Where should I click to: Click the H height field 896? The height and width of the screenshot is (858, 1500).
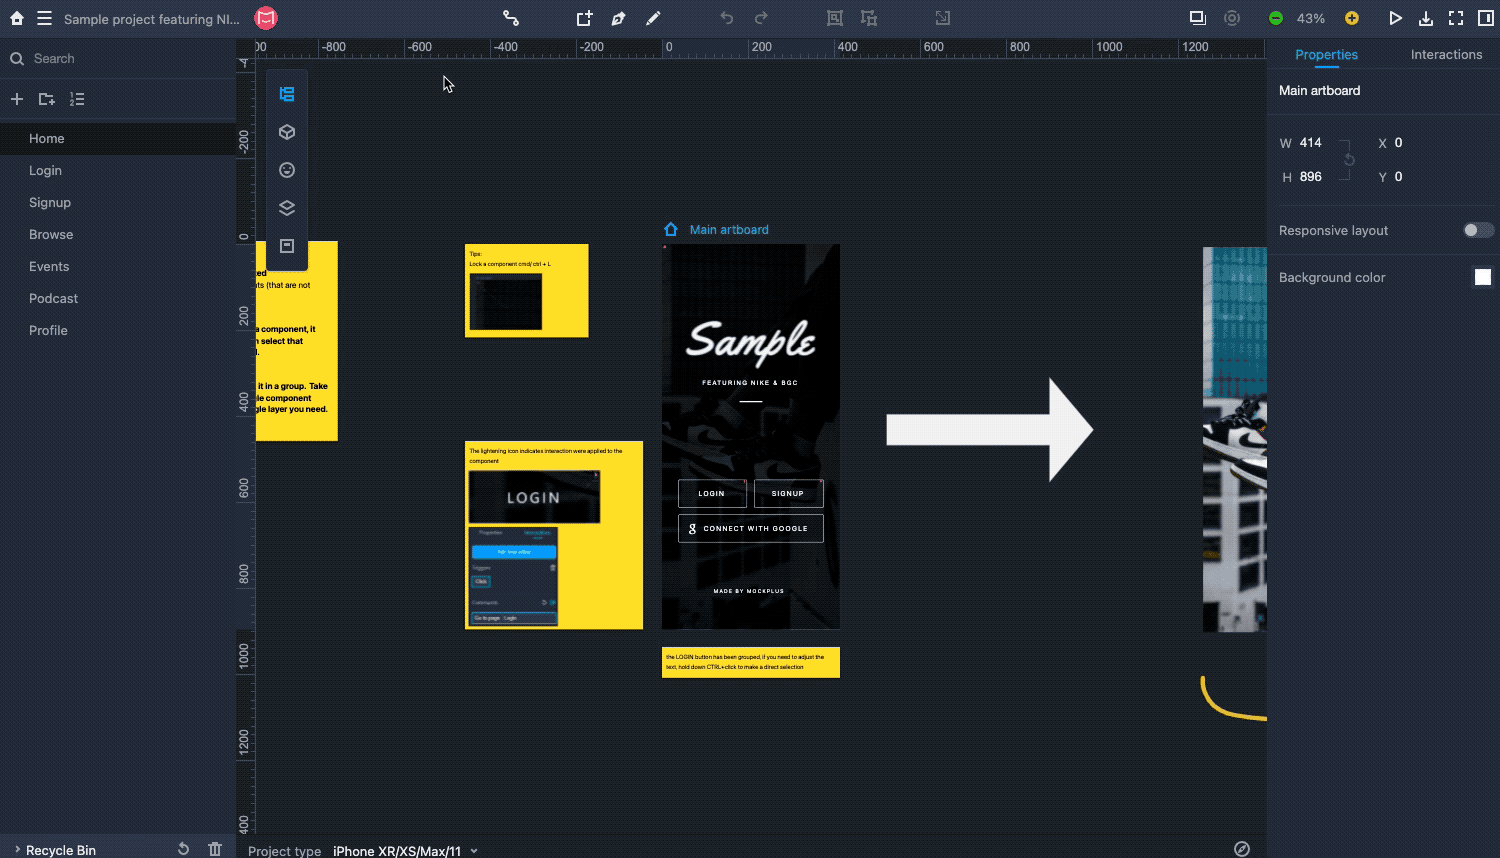pyautogui.click(x=1311, y=177)
